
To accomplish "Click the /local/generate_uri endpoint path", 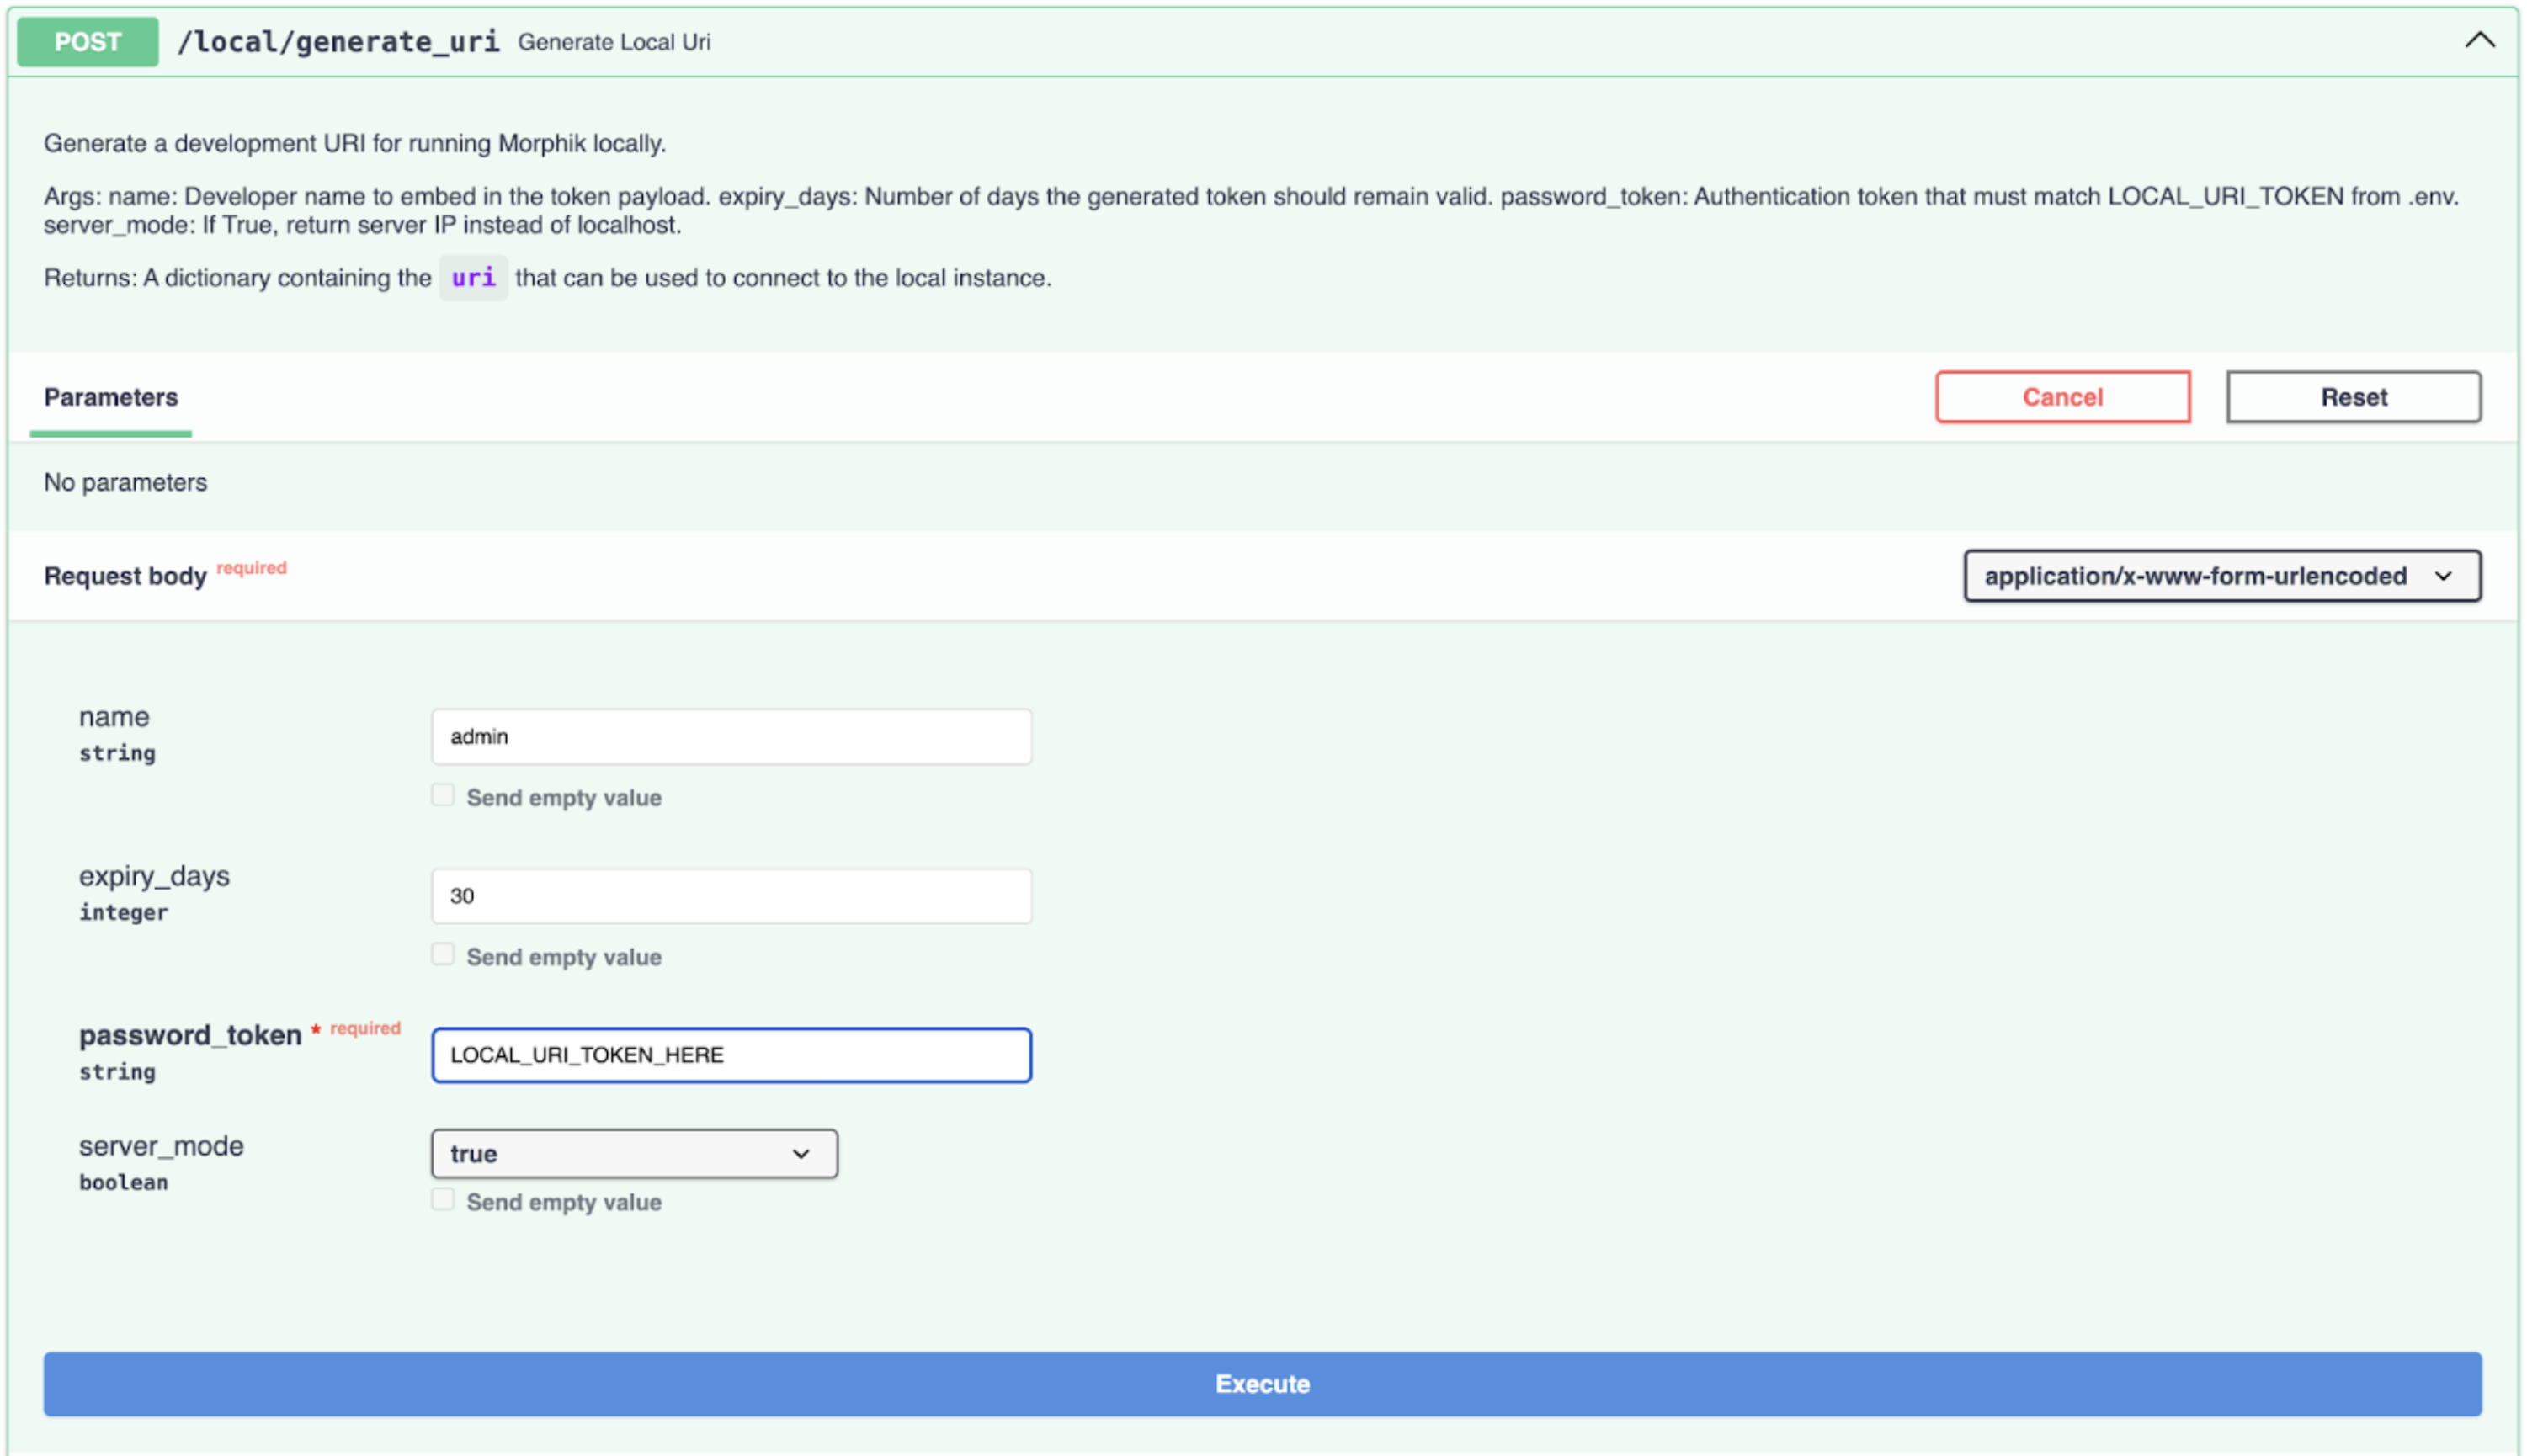I will coord(341,42).
